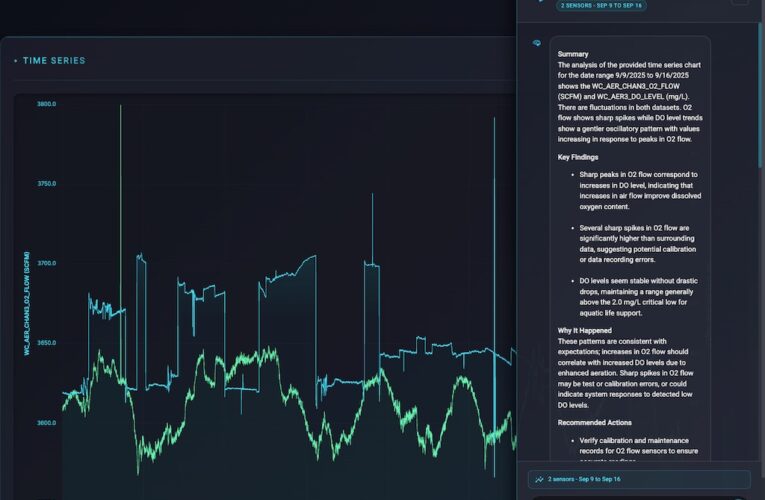
Task: Click the '2 SENSORS - SEP 9 TO SEP 16' badge
Action: [601, 5]
